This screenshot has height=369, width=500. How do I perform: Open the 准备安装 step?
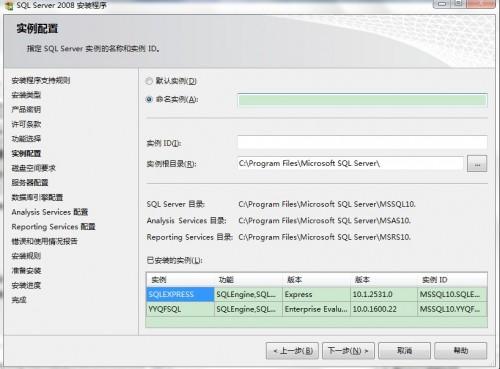(x=26, y=271)
